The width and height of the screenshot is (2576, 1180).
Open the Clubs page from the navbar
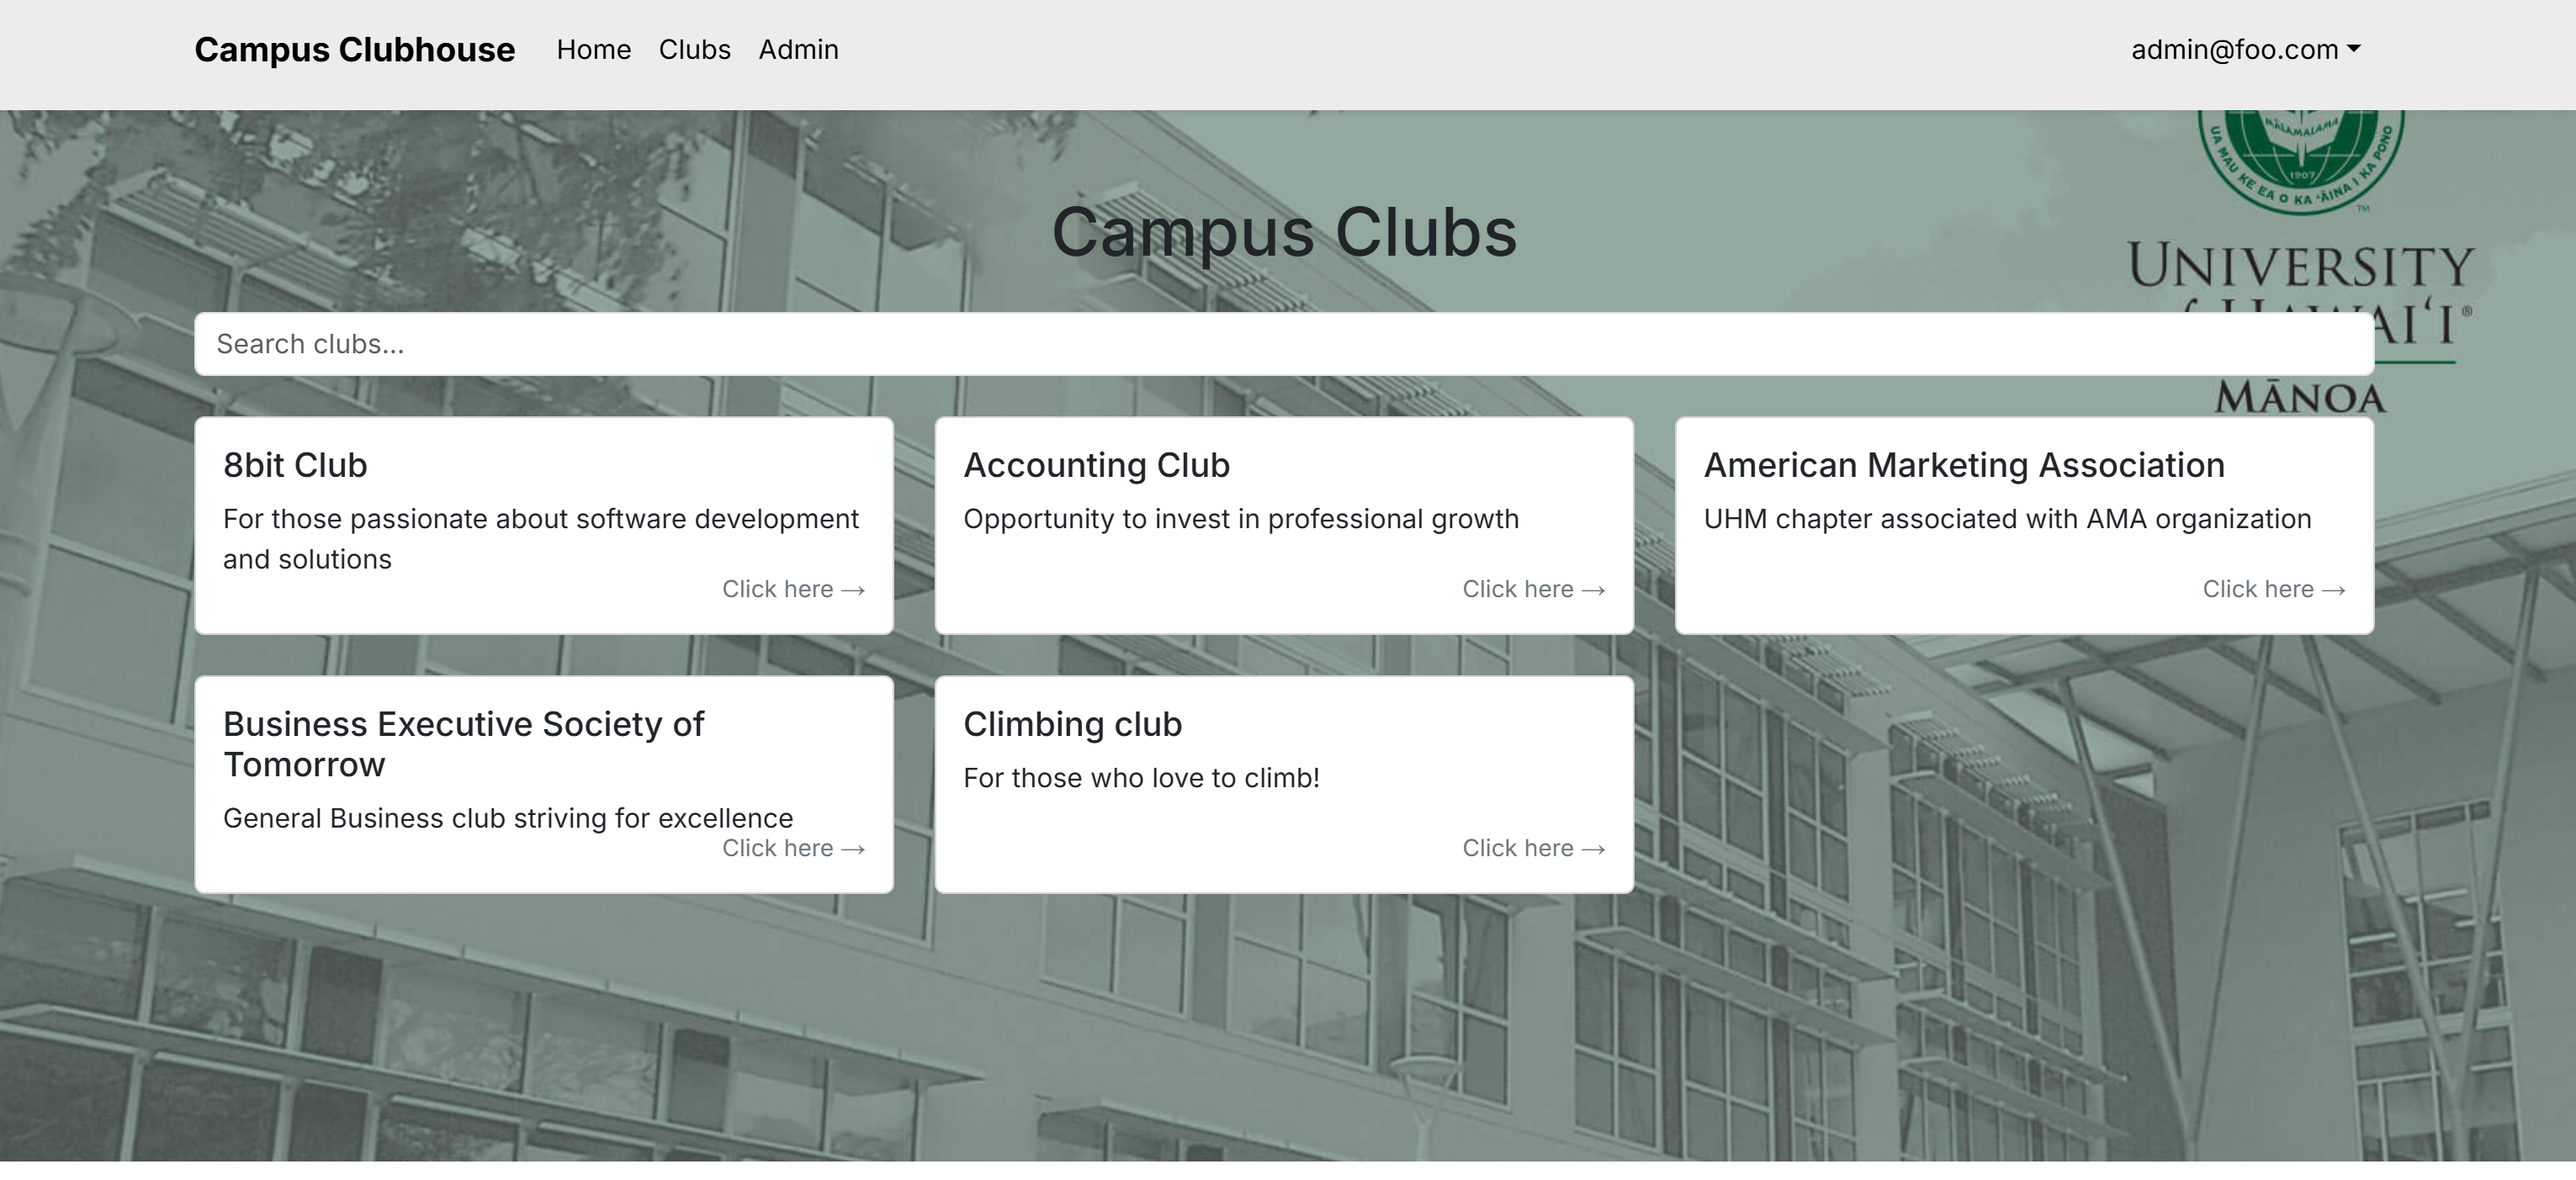(x=695, y=49)
